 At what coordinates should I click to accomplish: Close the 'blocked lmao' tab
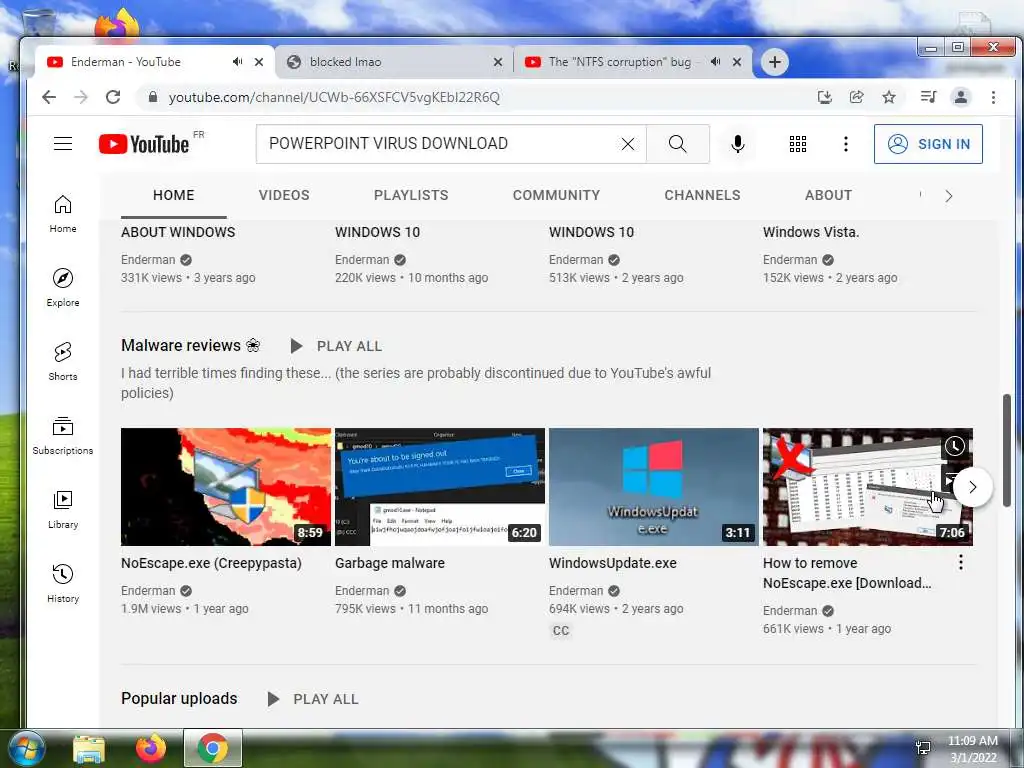tap(498, 62)
